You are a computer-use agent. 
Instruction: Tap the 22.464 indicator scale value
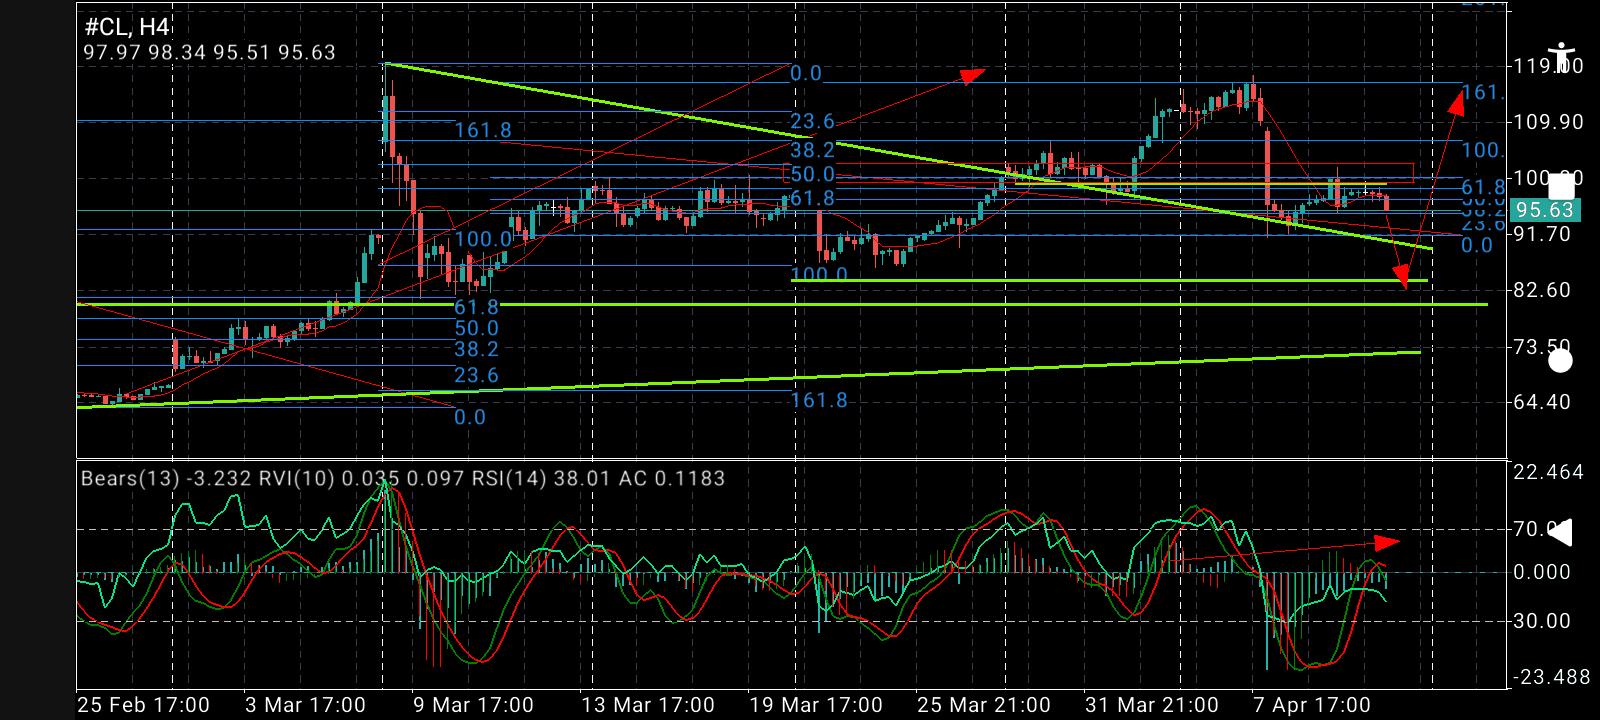click(1549, 472)
